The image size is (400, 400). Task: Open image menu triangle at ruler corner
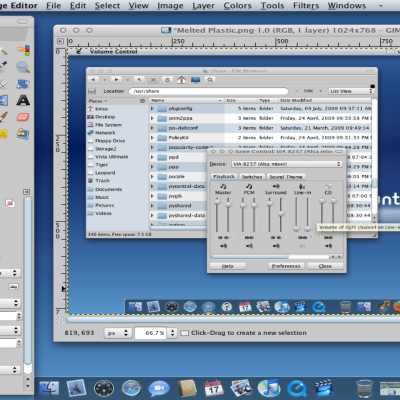(x=60, y=41)
